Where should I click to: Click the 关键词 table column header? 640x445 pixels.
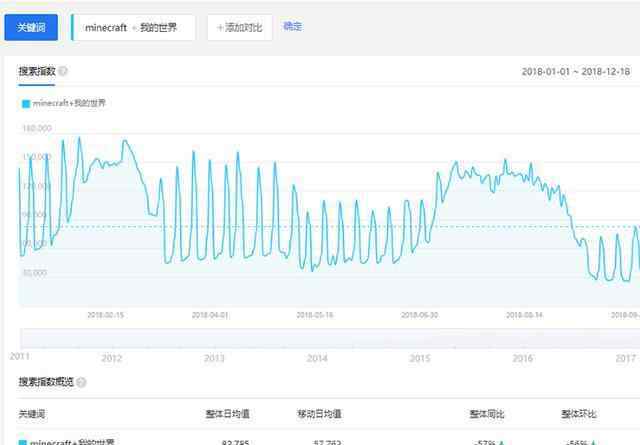(x=31, y=414)
